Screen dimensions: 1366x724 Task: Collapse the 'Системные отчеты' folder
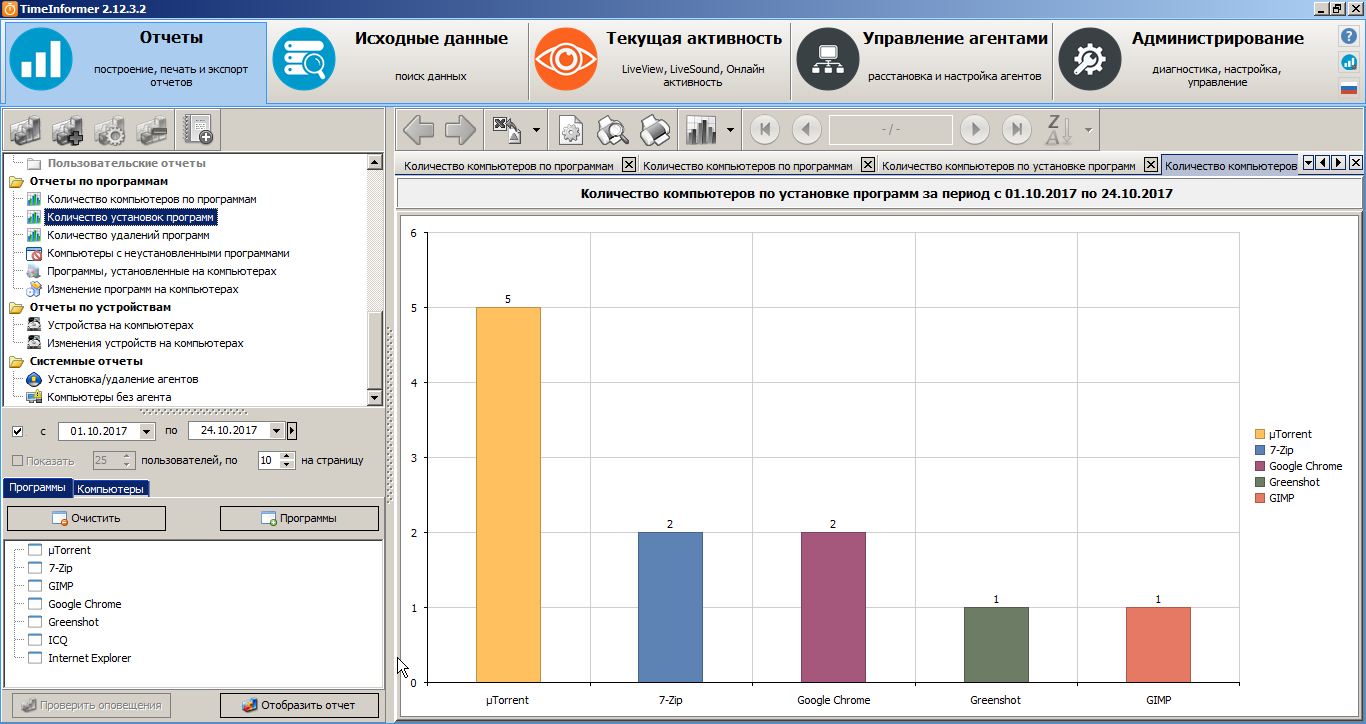(16, 361)
